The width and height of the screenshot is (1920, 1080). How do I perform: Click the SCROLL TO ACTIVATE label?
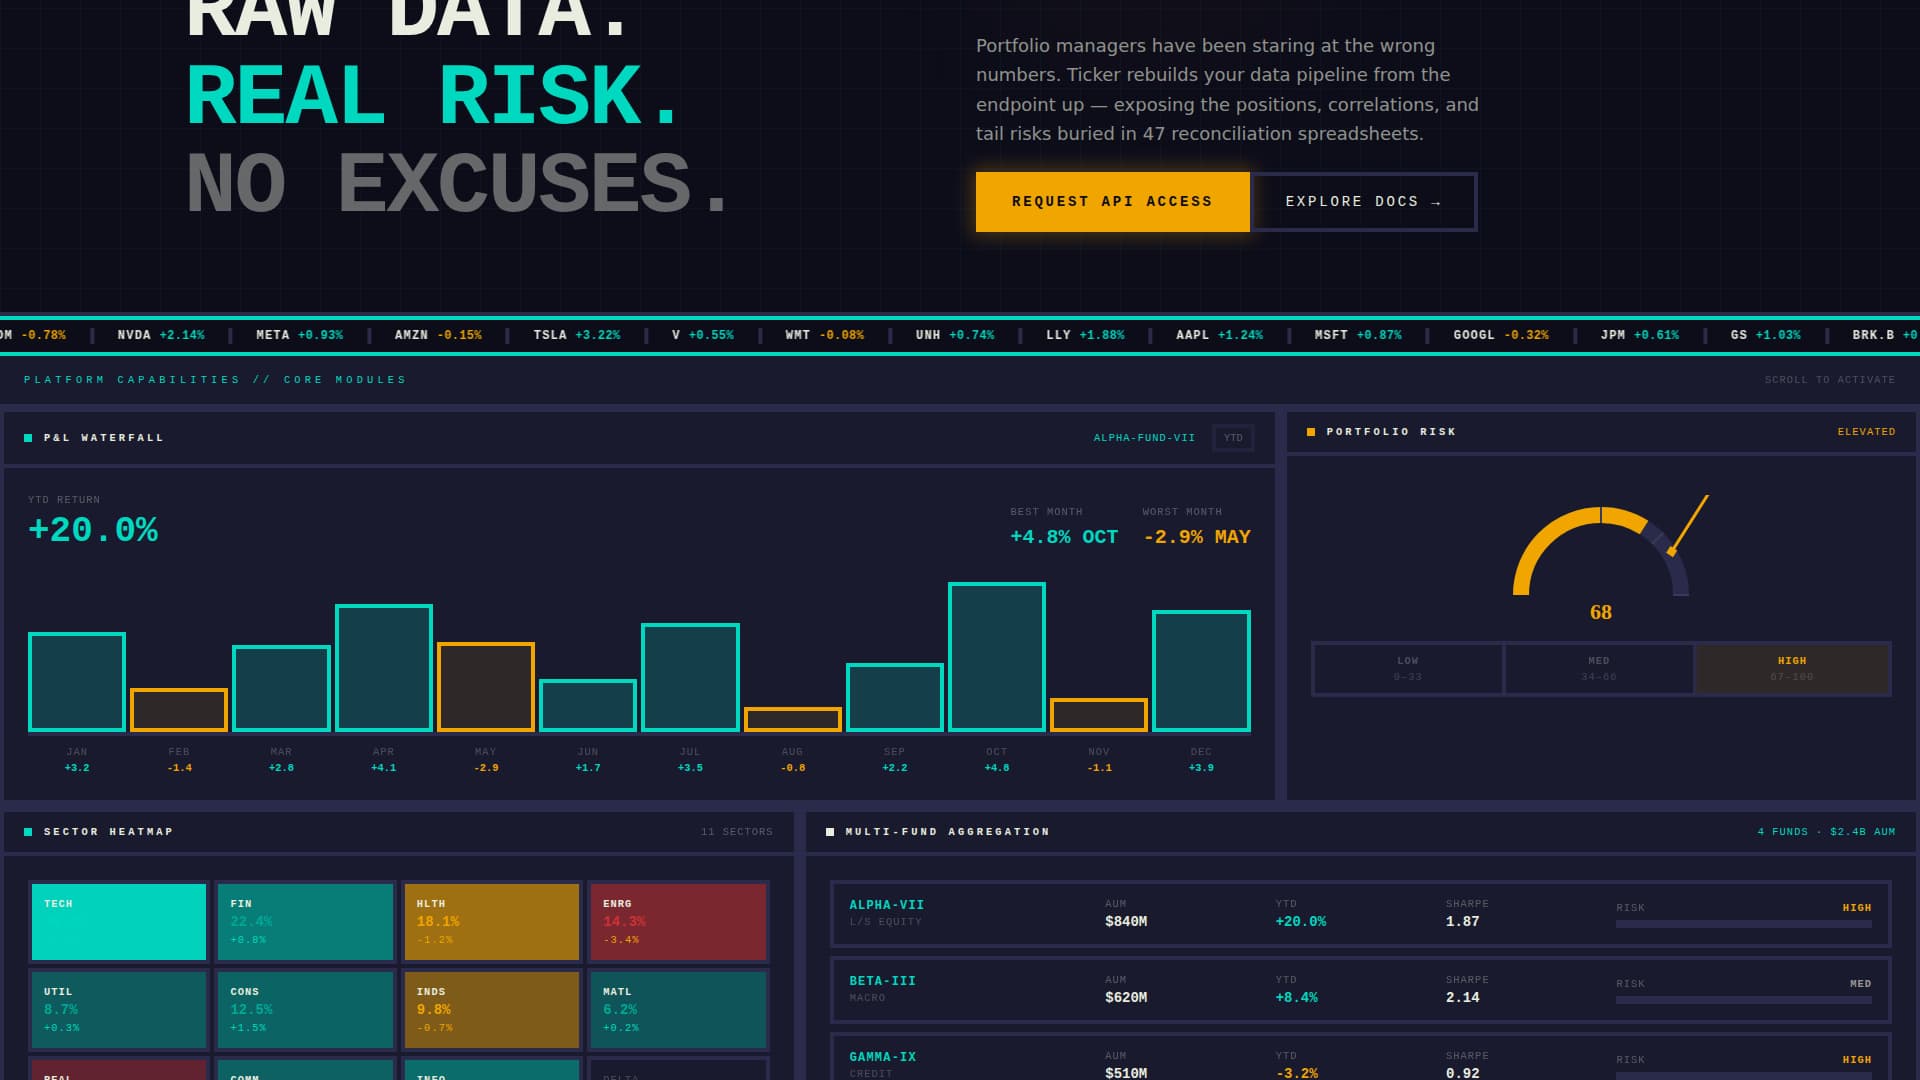point(1830,380)
